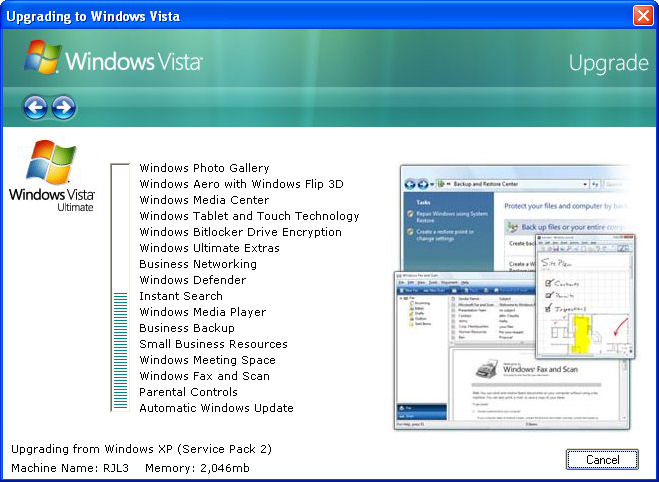
Task: Select 'Windows Media Center' entry
Action: [x=204, y=200]
